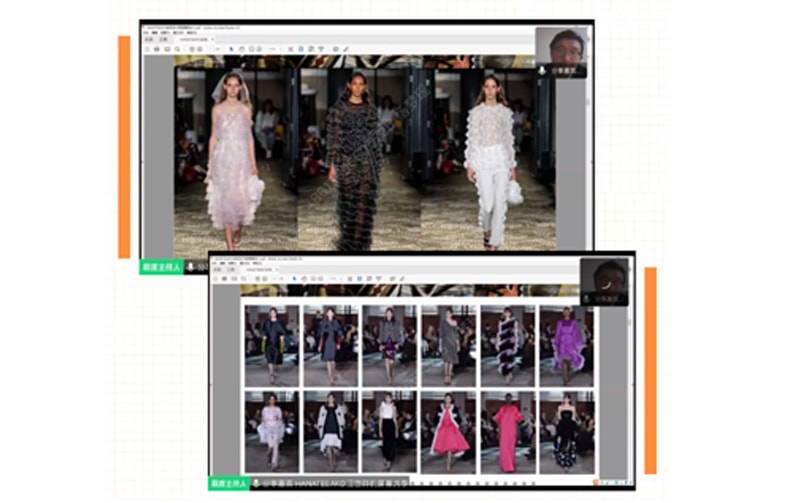The width and height of the screenshot is (810, 503).
Task: Click thumbnail of white top and black skirt
Action: [x=390, y=432]
